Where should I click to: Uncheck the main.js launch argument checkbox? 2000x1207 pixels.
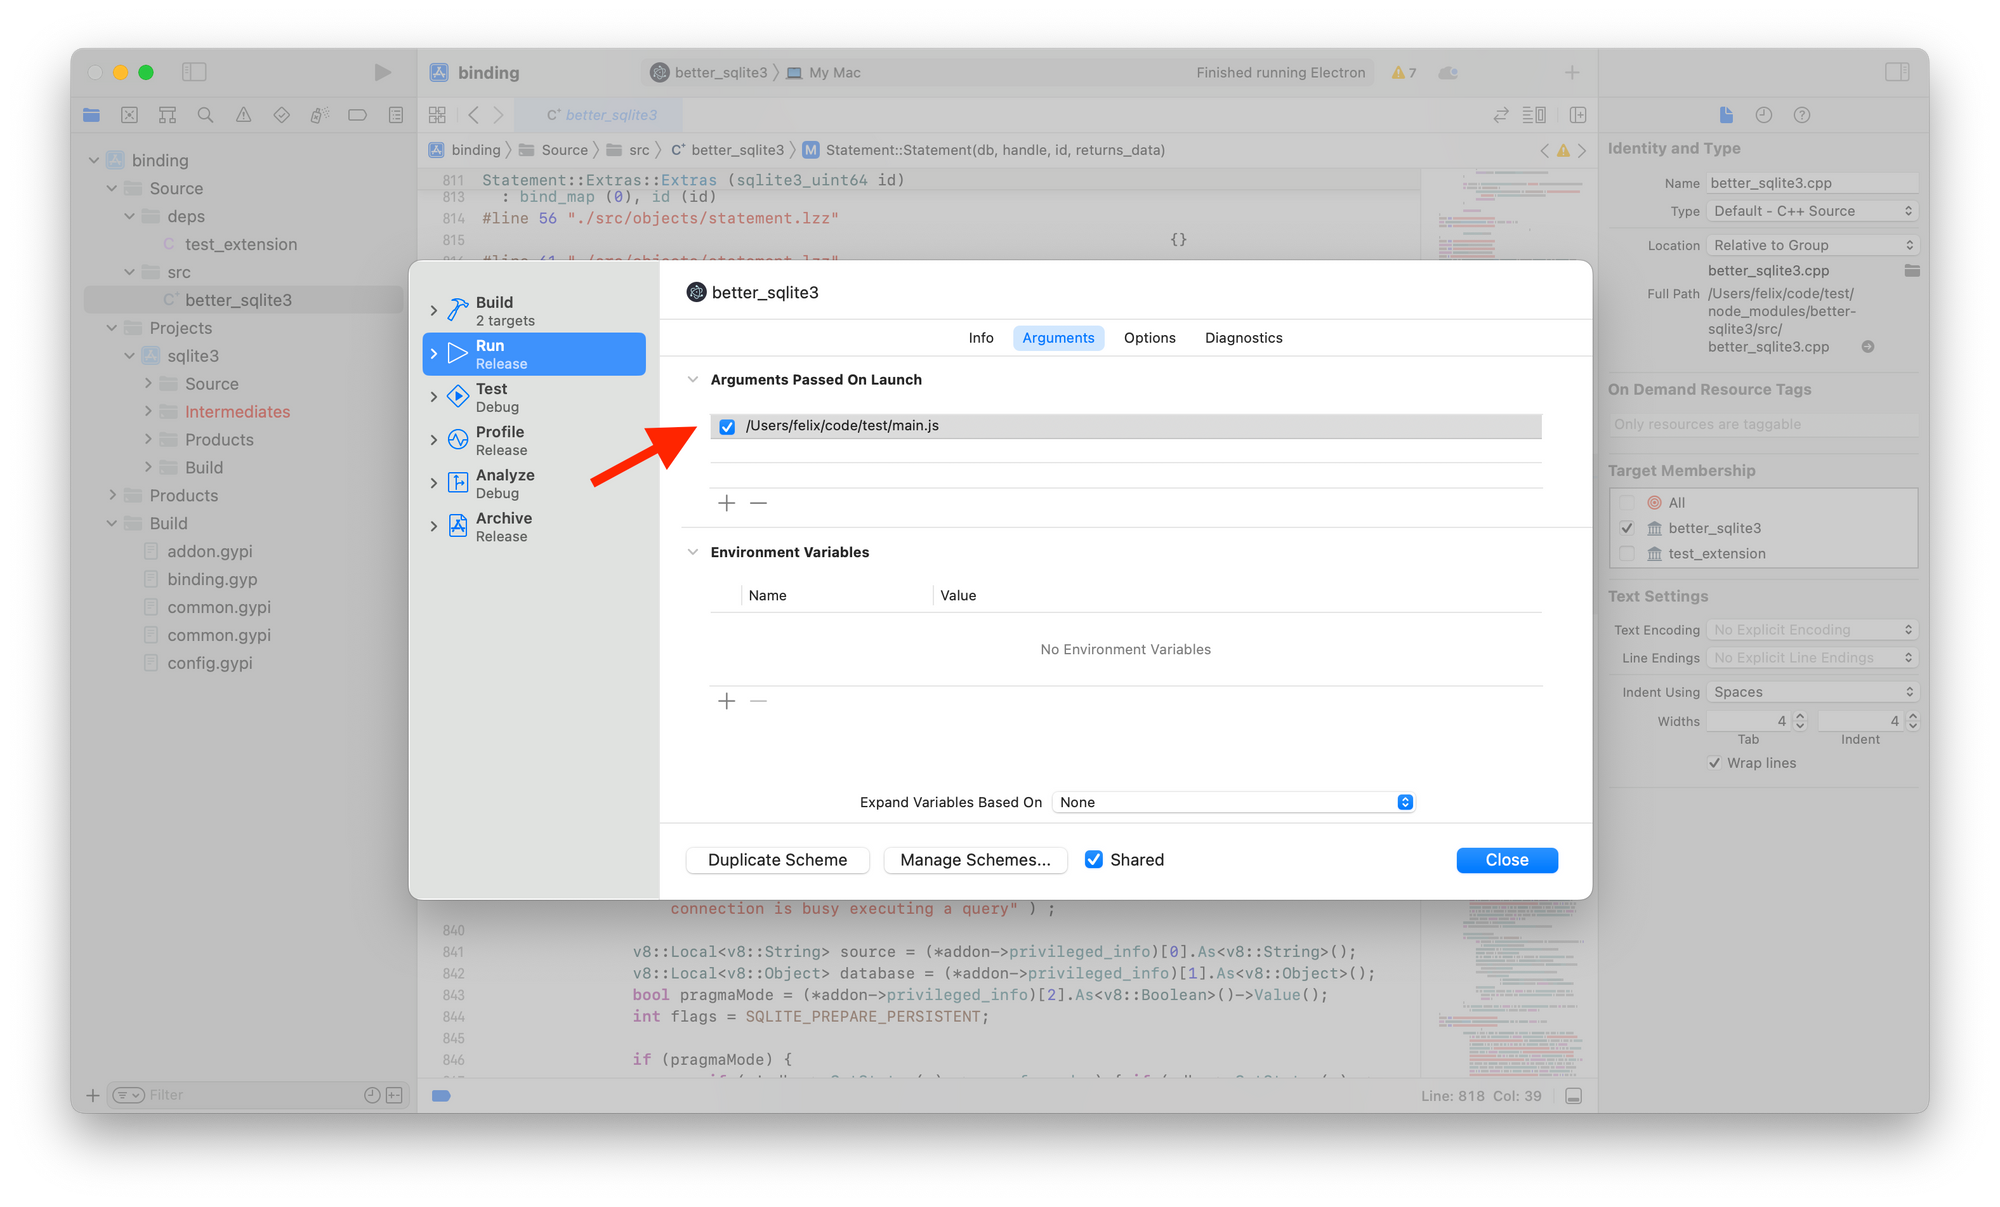[x=727, y=426]
